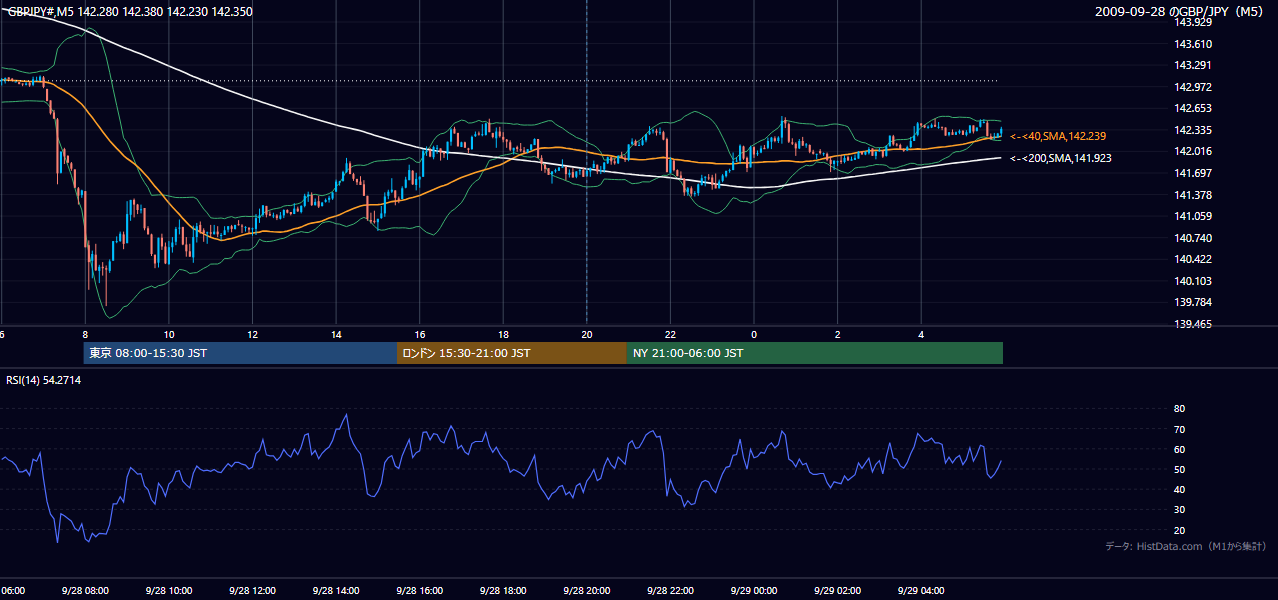
Task: Click the 140.740 price axis label
Action: 1194,238
